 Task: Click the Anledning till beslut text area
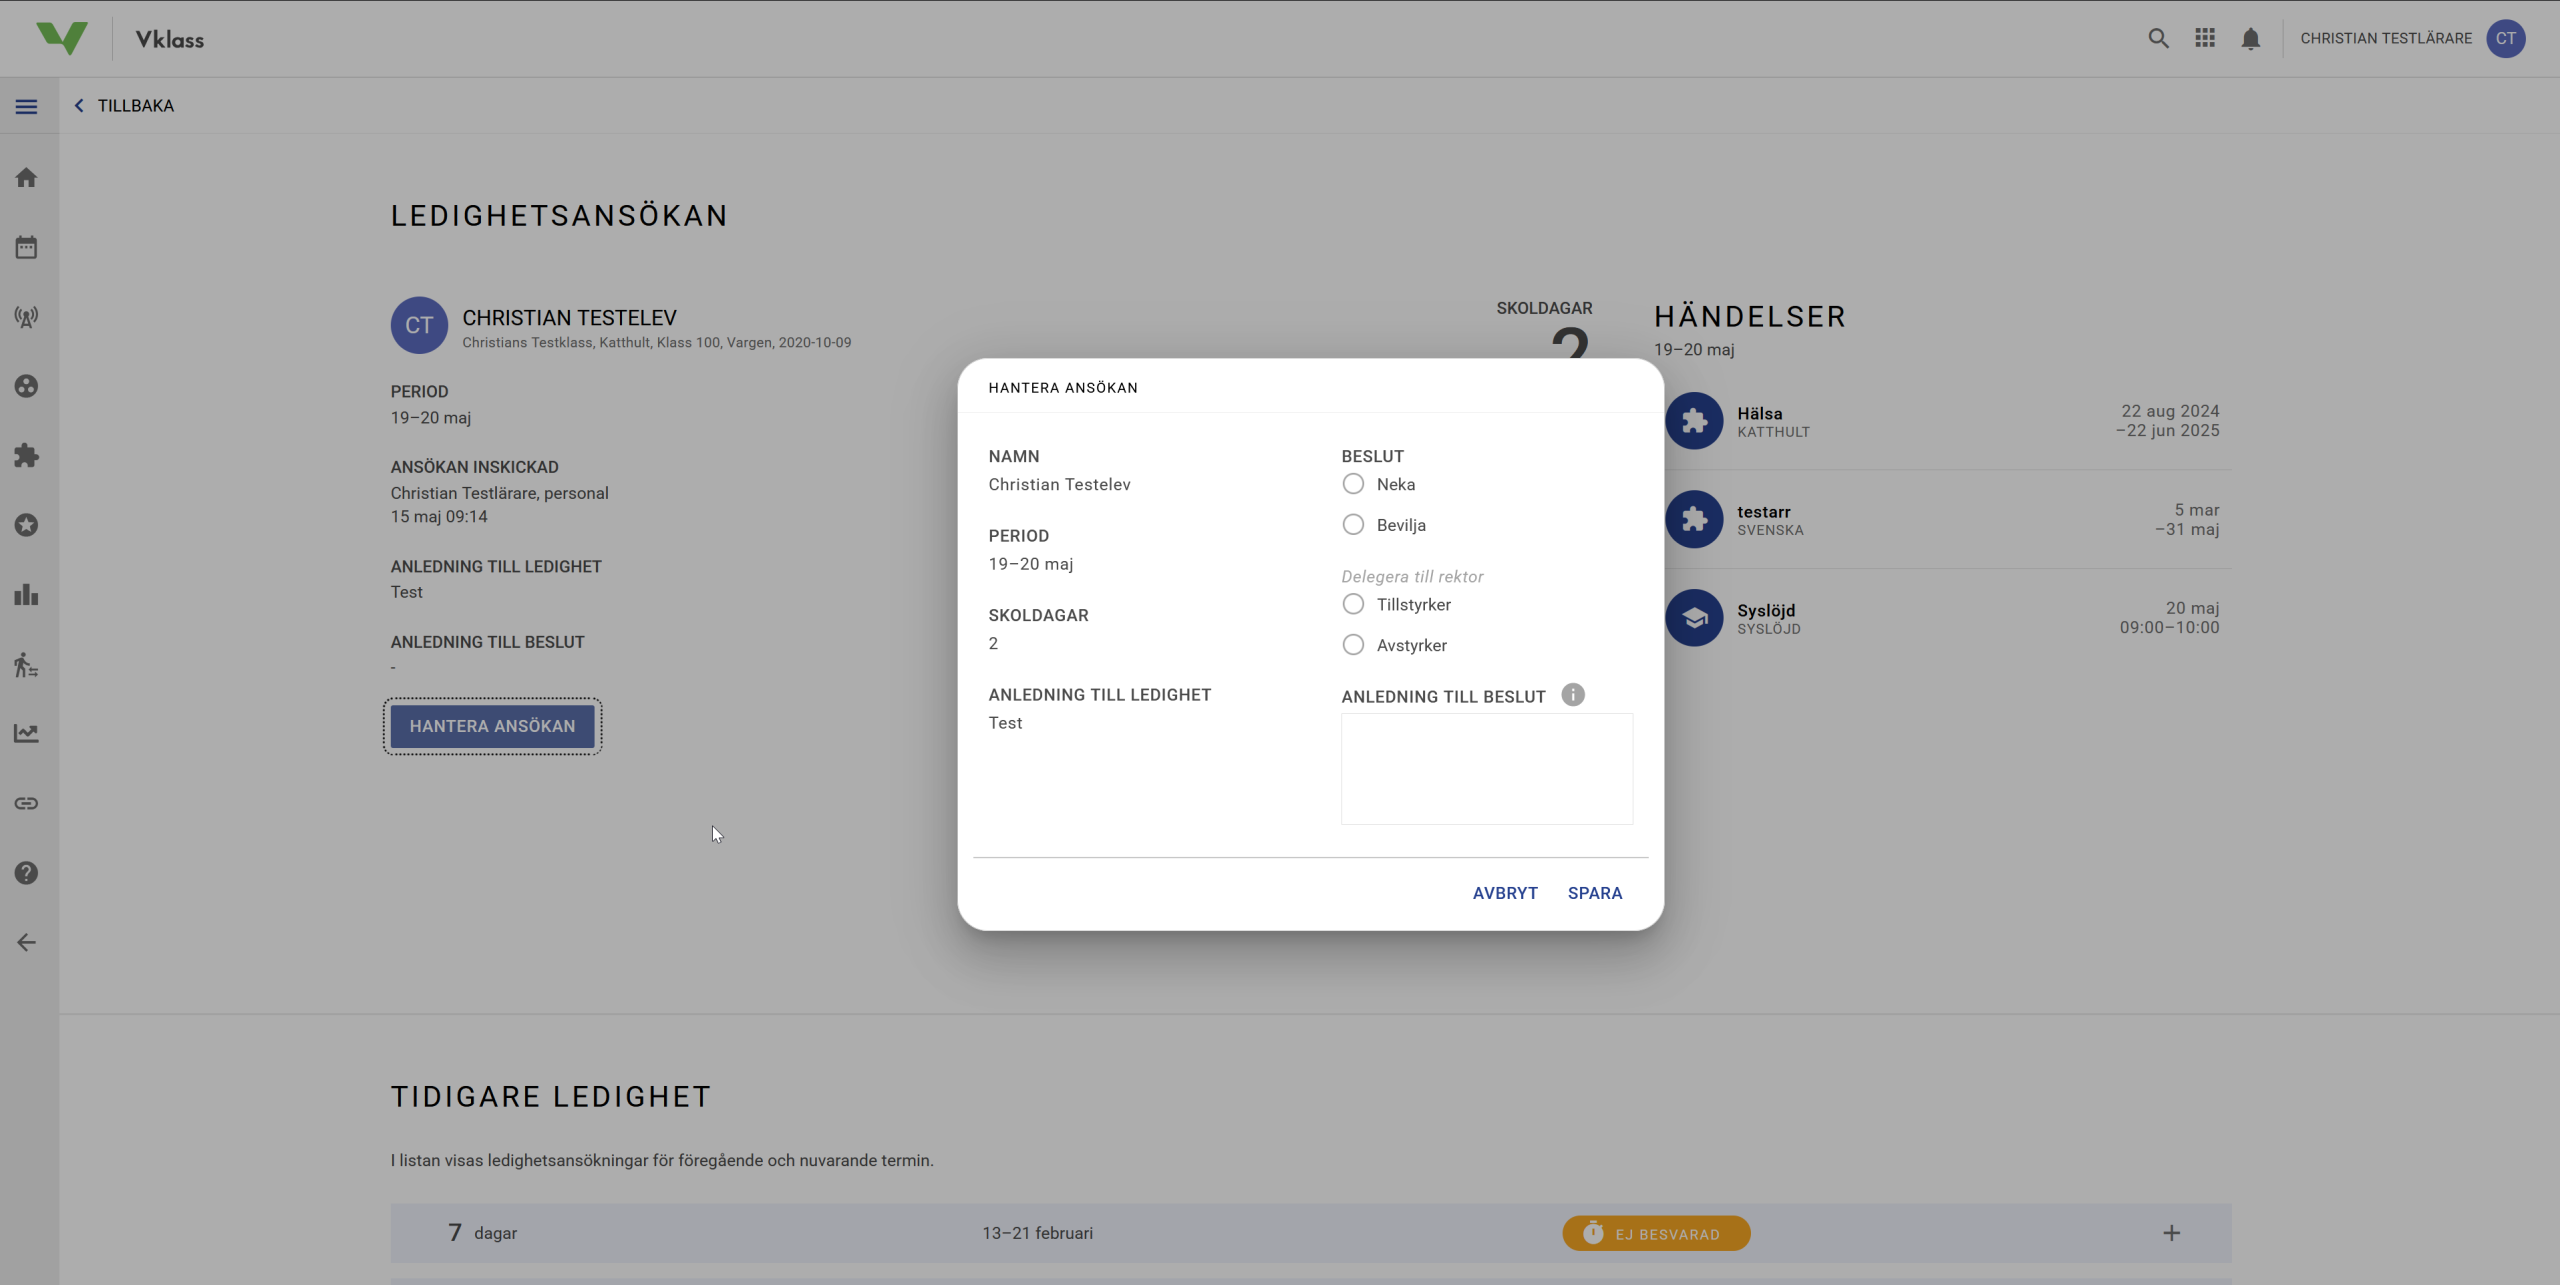point(1486,768)
